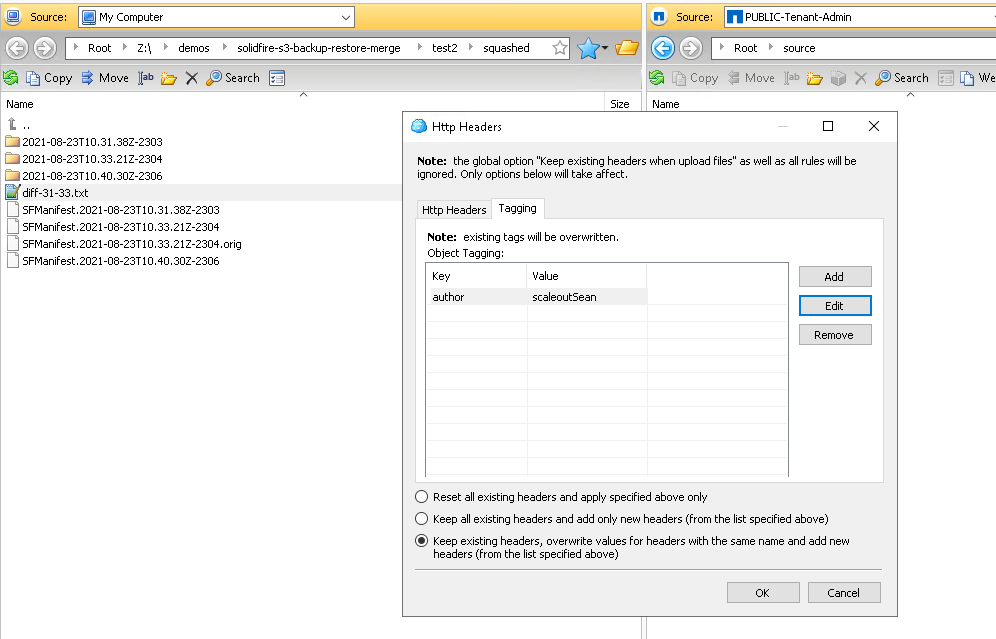The image size is (996, 639).
Task: Click delete X in right toolbar
Action: tap(861, 78)
